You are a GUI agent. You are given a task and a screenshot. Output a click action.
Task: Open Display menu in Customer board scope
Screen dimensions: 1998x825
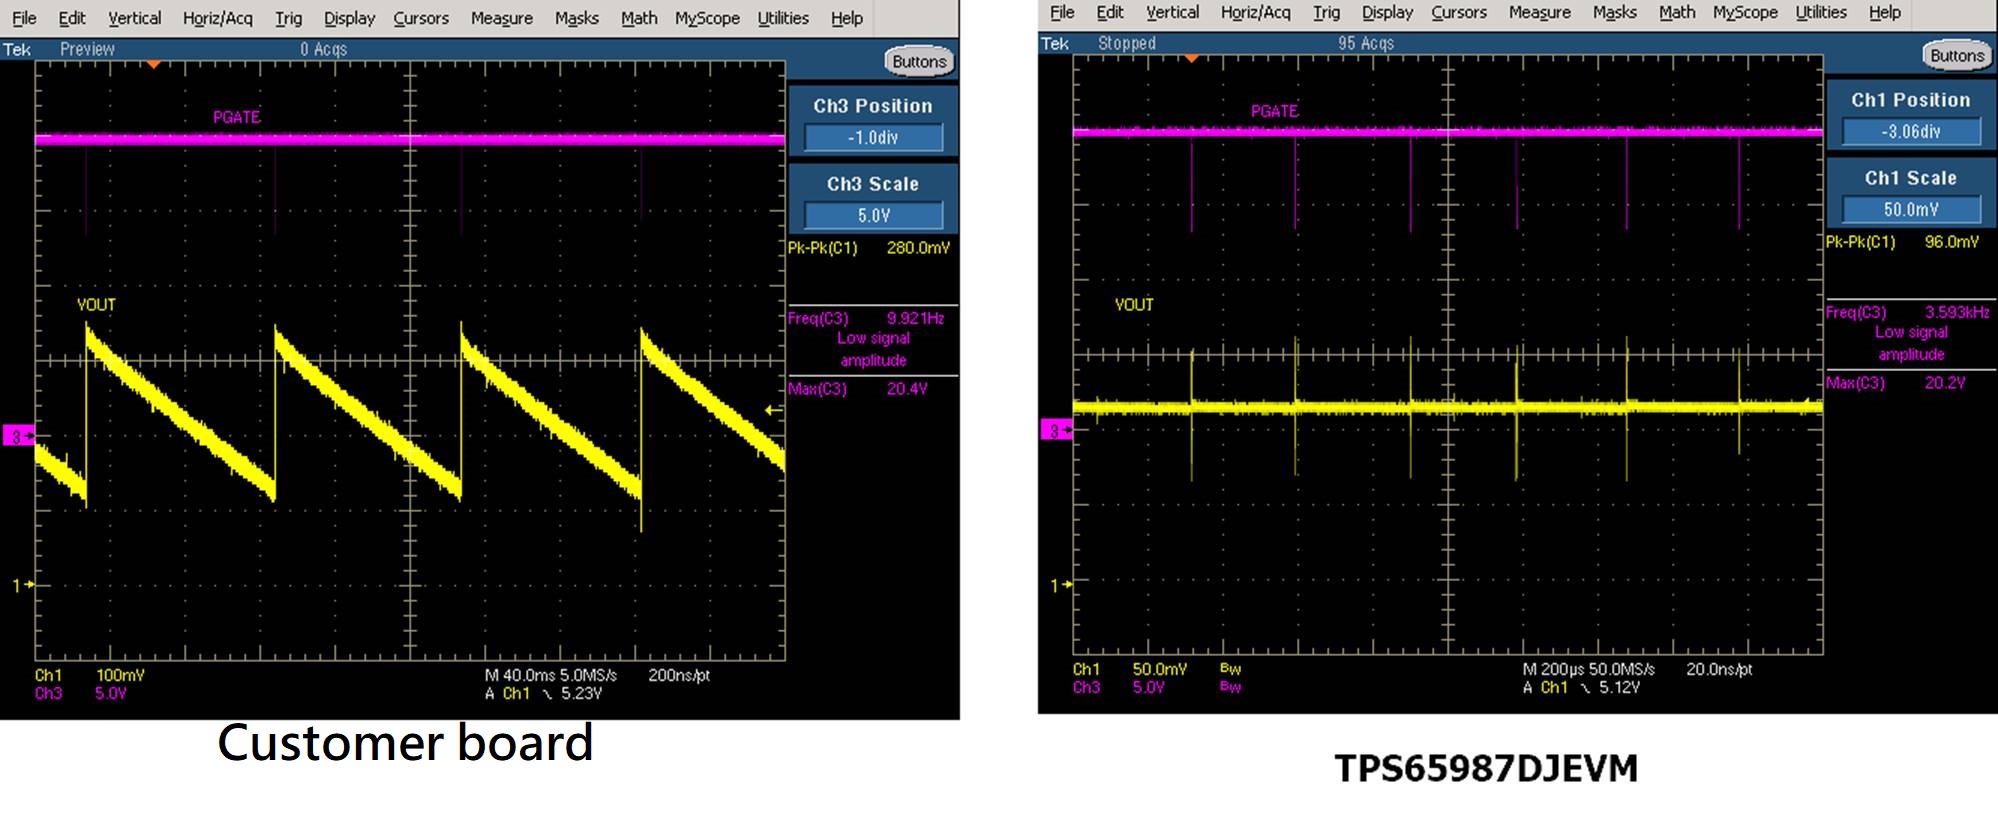click(x=349, y=18)
